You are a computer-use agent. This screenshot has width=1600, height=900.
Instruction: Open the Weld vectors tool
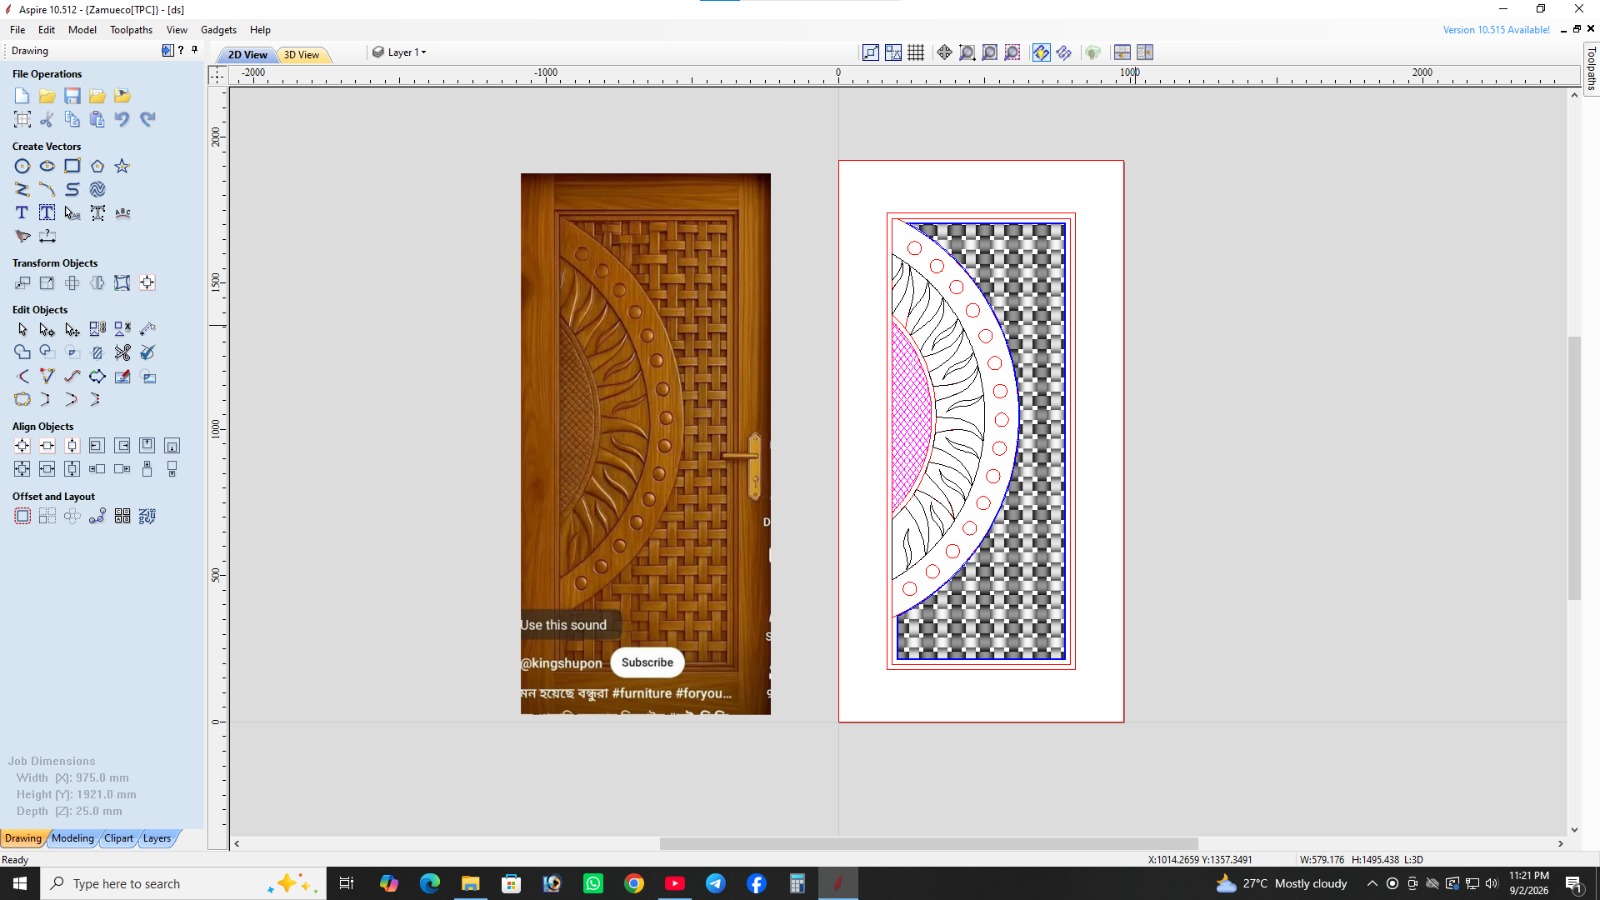[22, 352]
